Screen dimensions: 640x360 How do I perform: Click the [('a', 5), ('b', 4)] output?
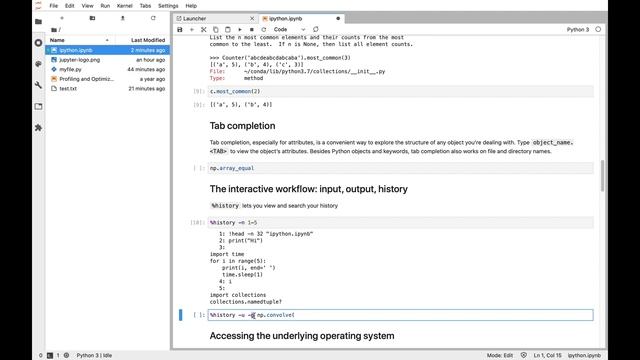tap(241, 105)
